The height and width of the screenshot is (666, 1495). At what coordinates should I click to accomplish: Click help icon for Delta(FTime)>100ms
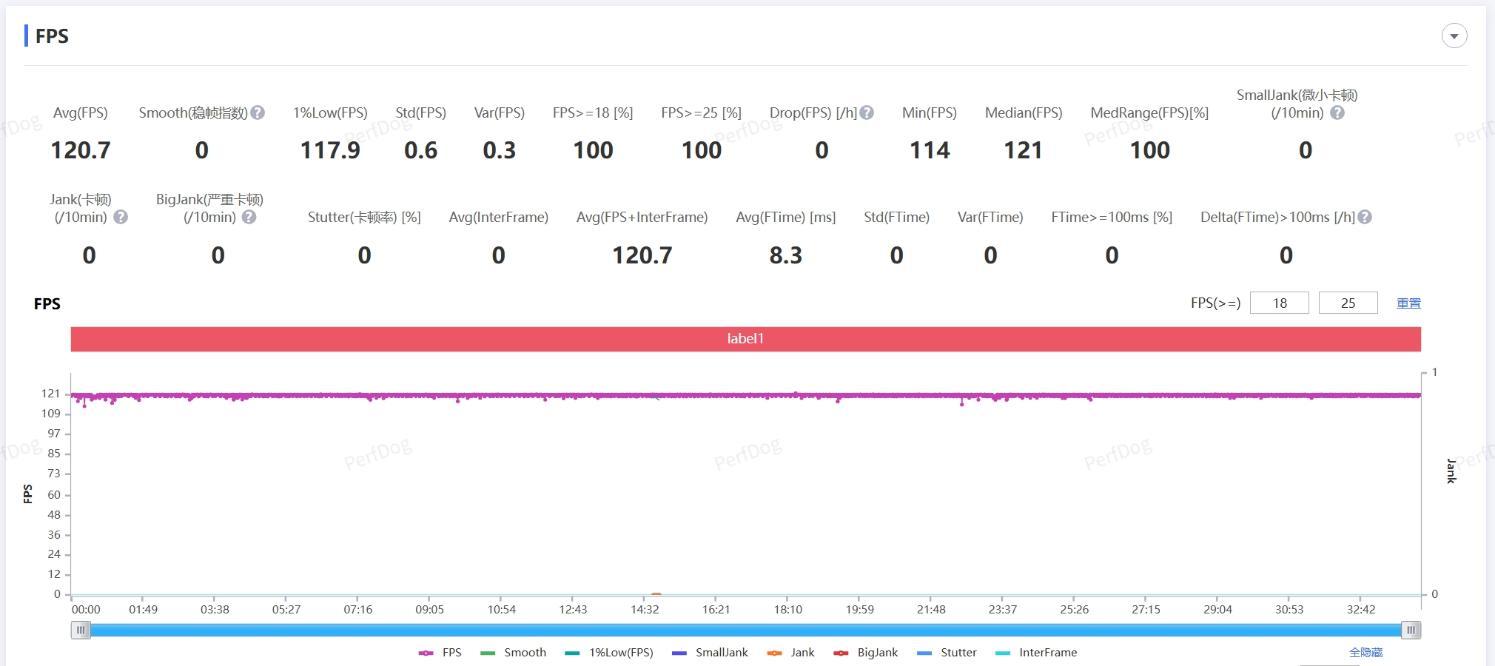coord(1365,217)
